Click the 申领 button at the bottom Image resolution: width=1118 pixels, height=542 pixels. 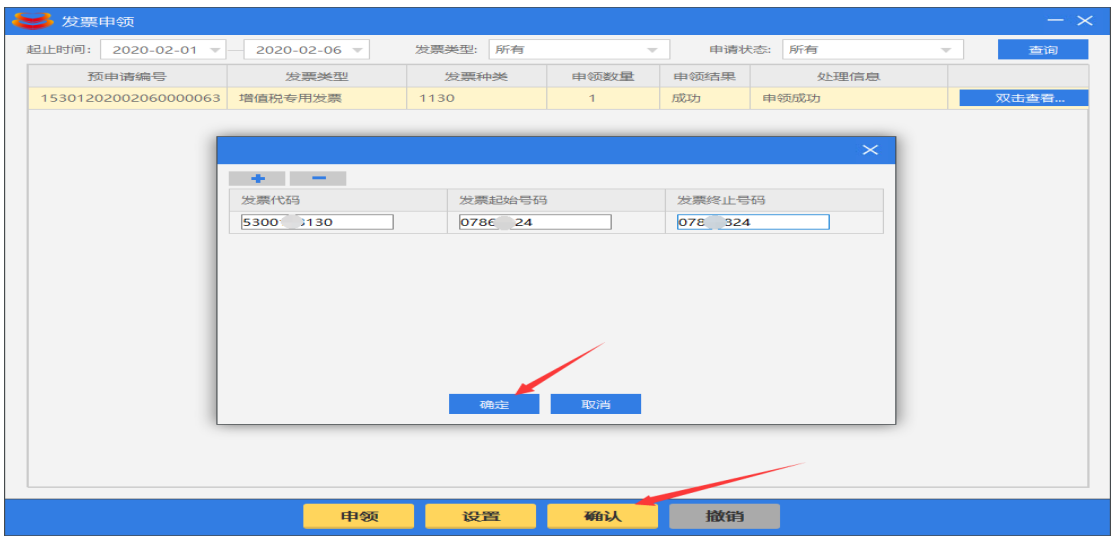359,516
